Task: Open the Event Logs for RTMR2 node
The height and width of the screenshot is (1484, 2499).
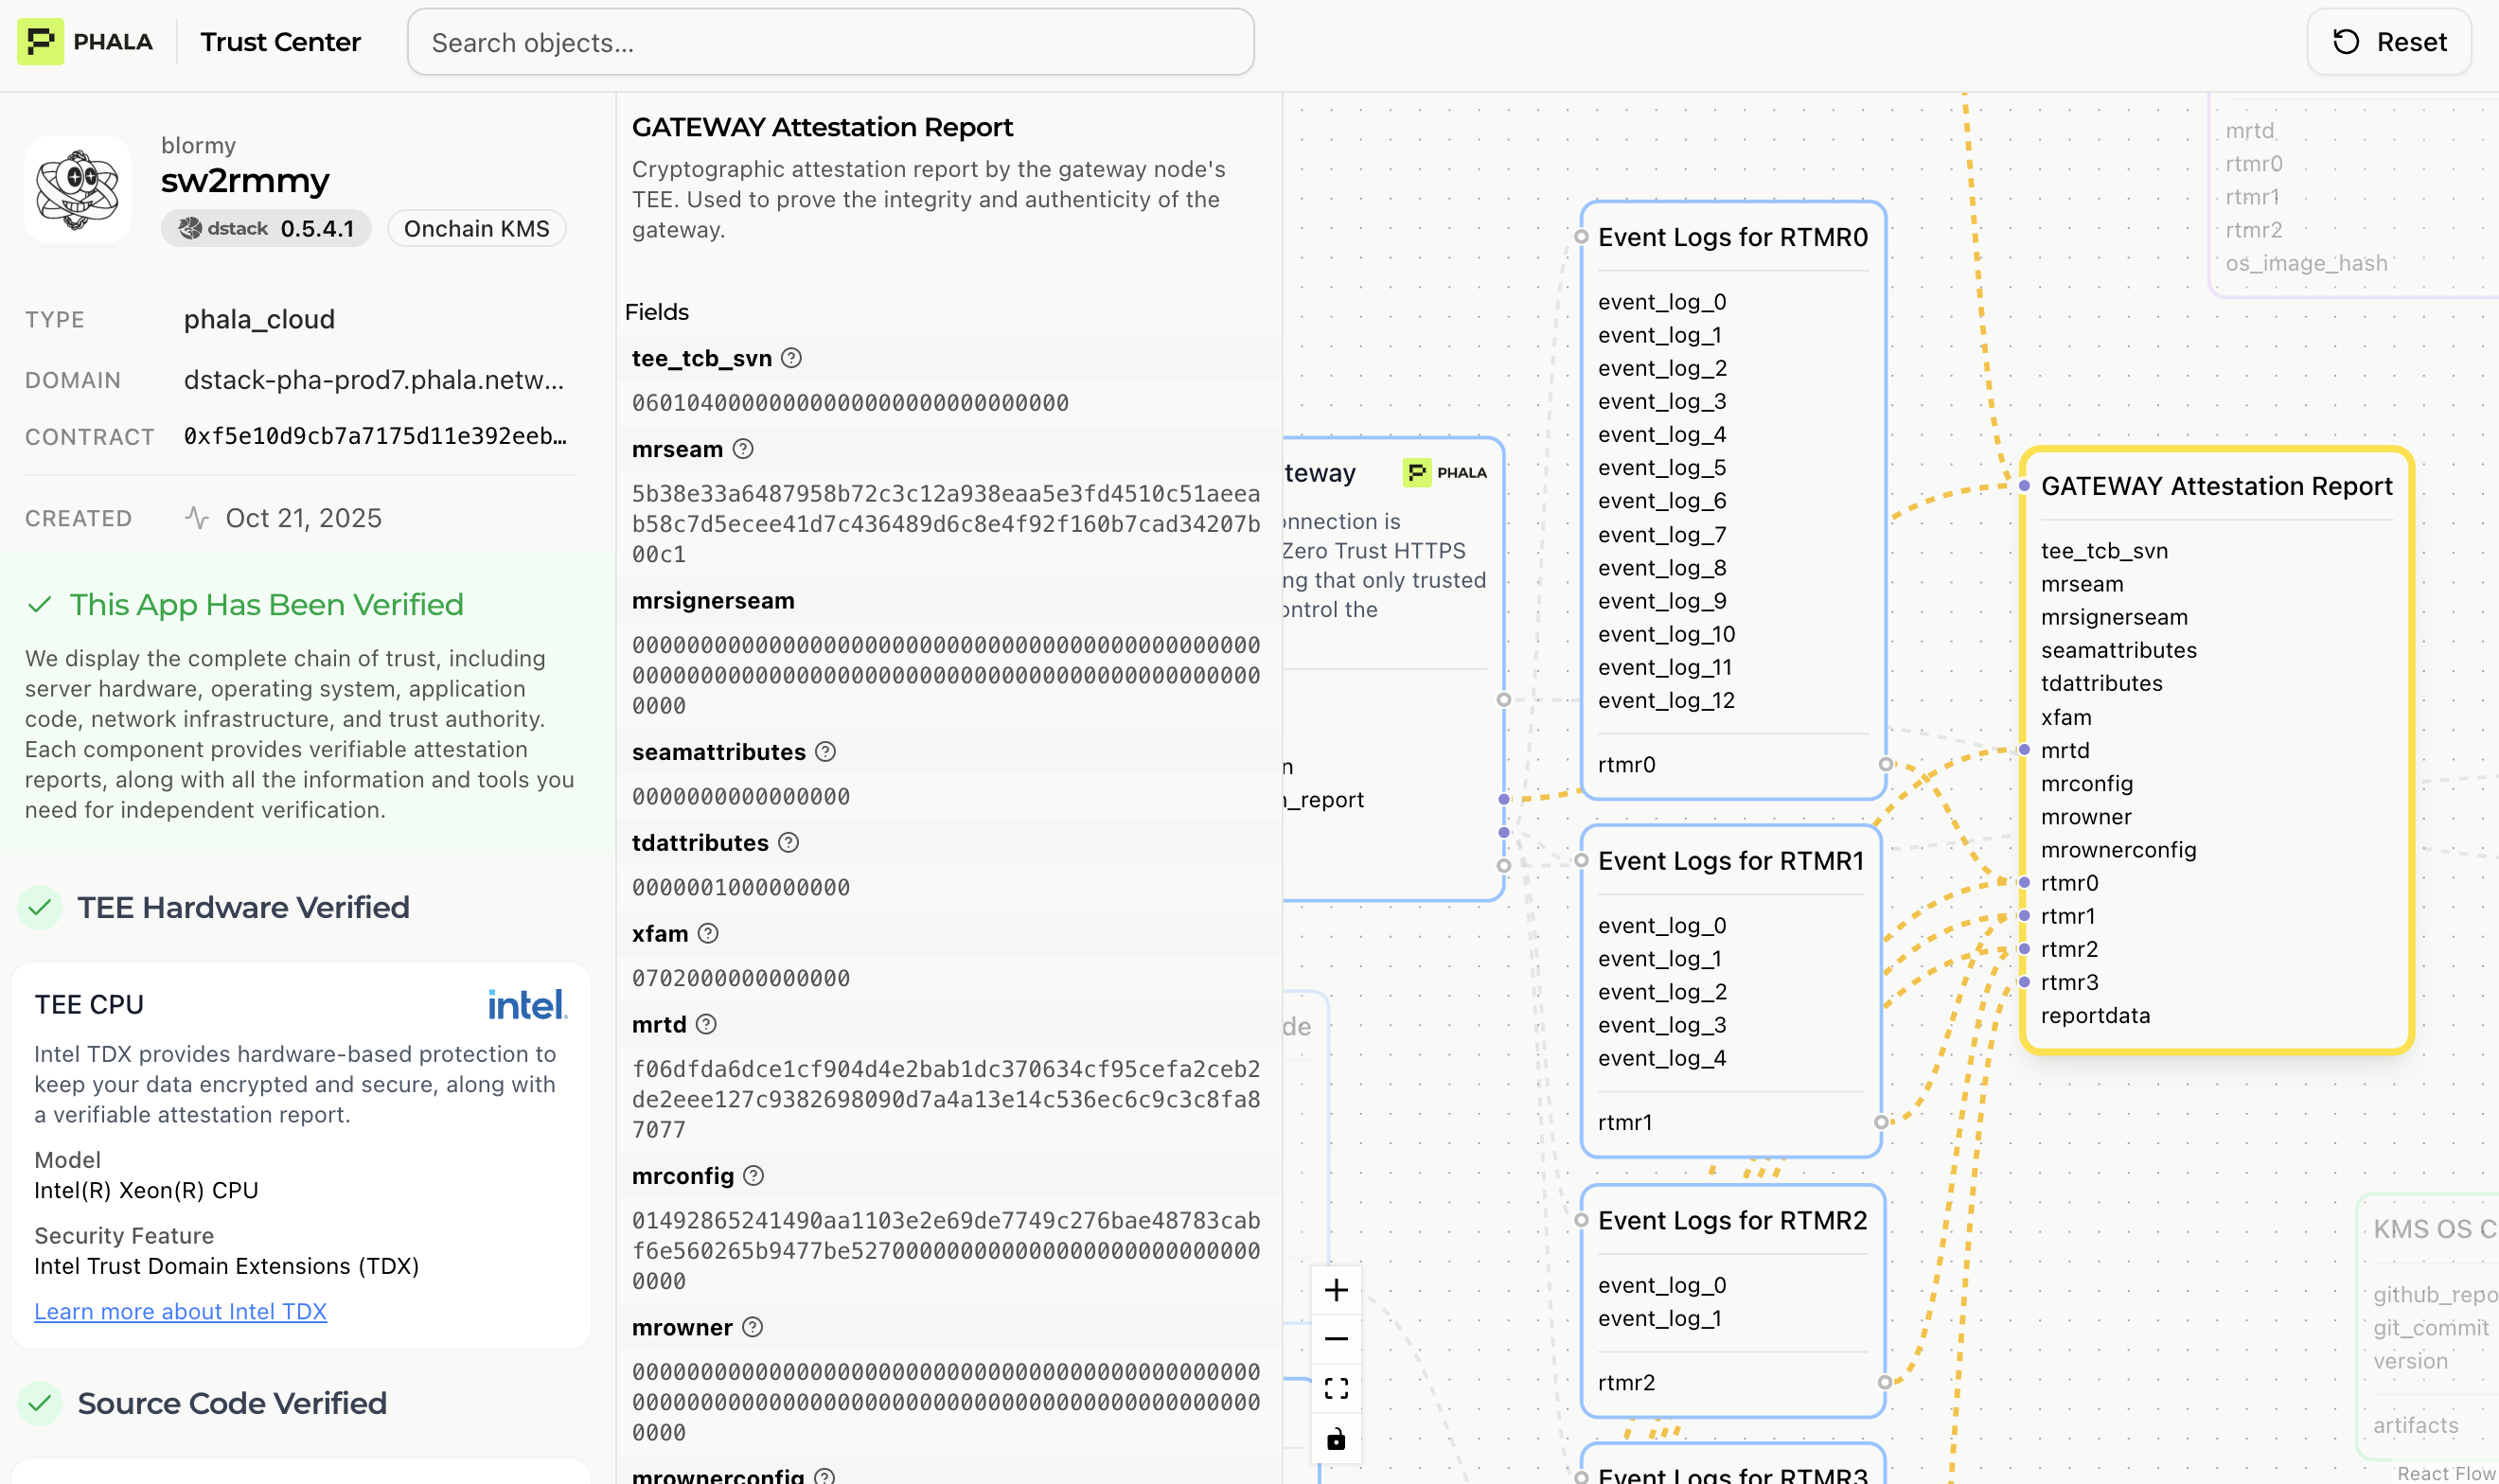Action: coord(1732,1220)
